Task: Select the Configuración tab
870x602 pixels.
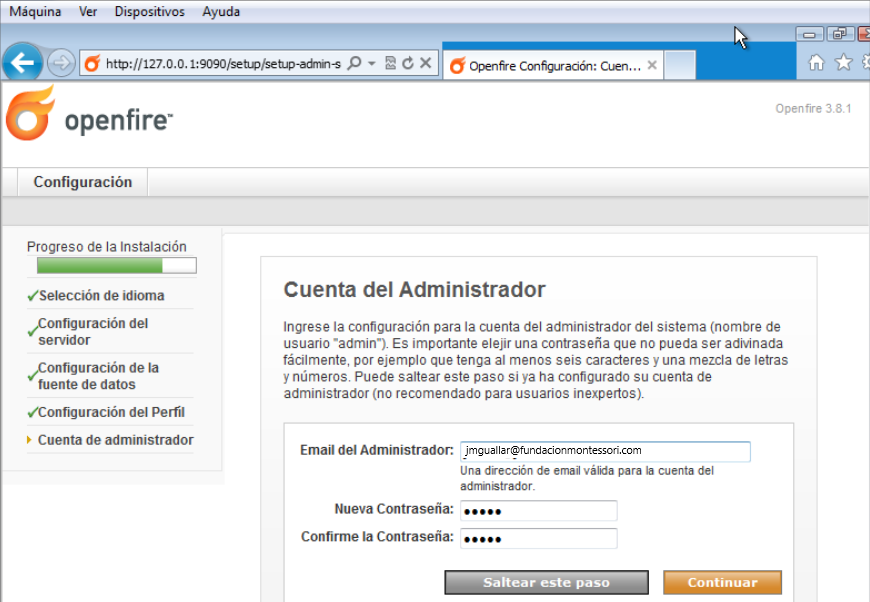Action: tap(83, 182)
